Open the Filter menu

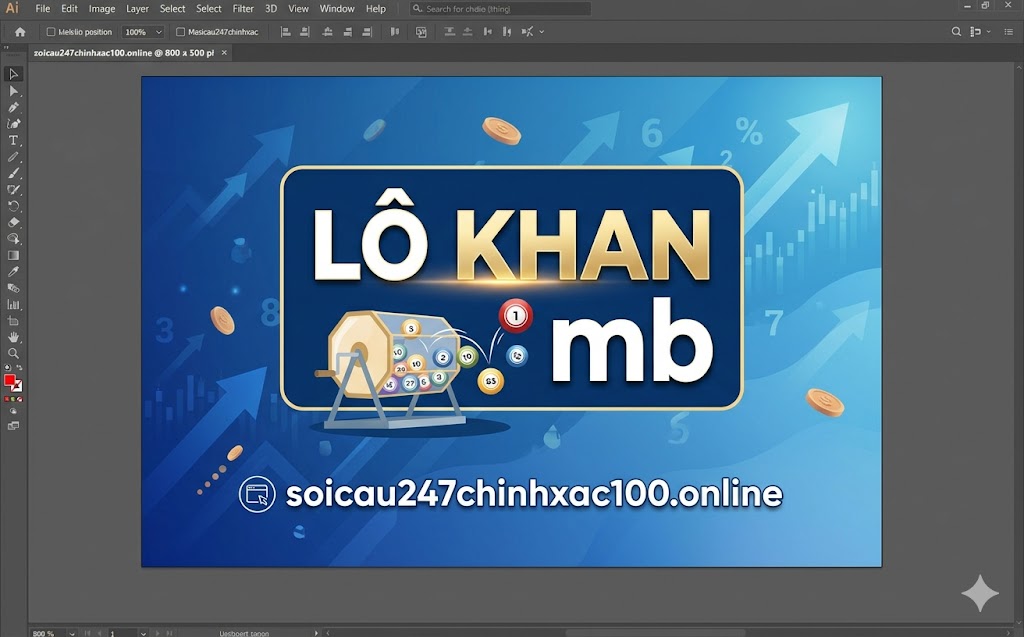[x=243, y=8]
